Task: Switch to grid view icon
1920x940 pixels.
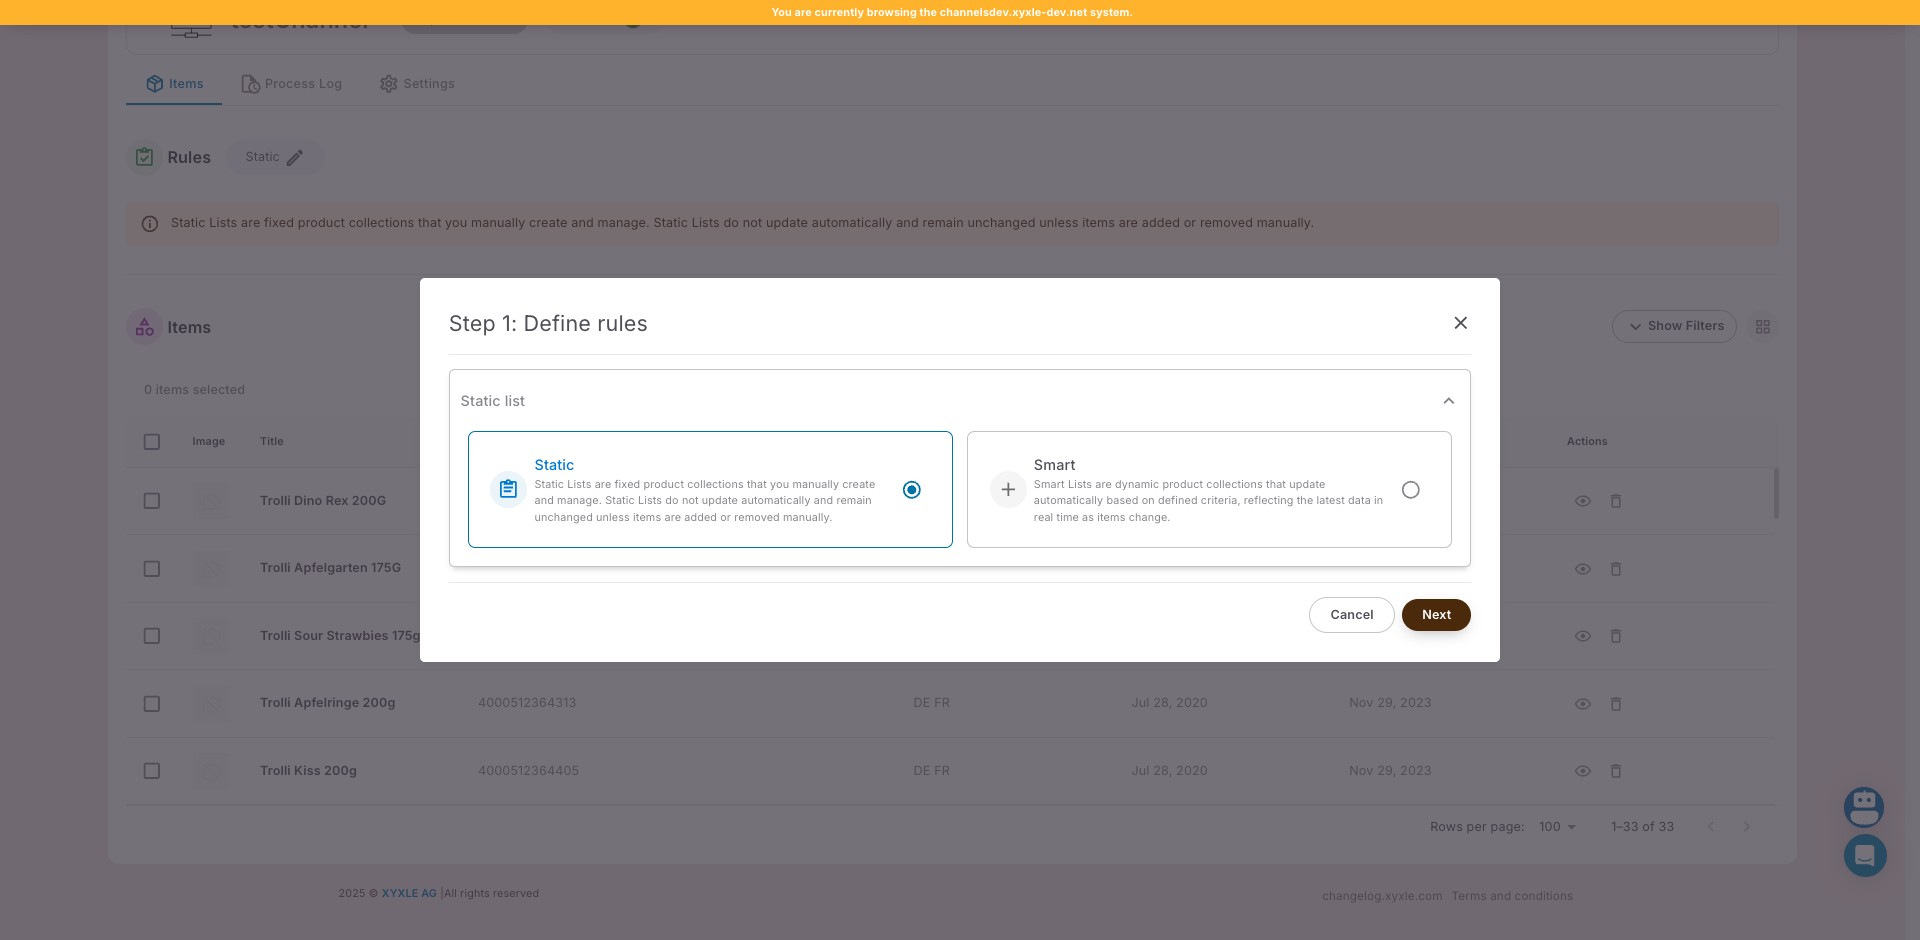Action: 1762,327
